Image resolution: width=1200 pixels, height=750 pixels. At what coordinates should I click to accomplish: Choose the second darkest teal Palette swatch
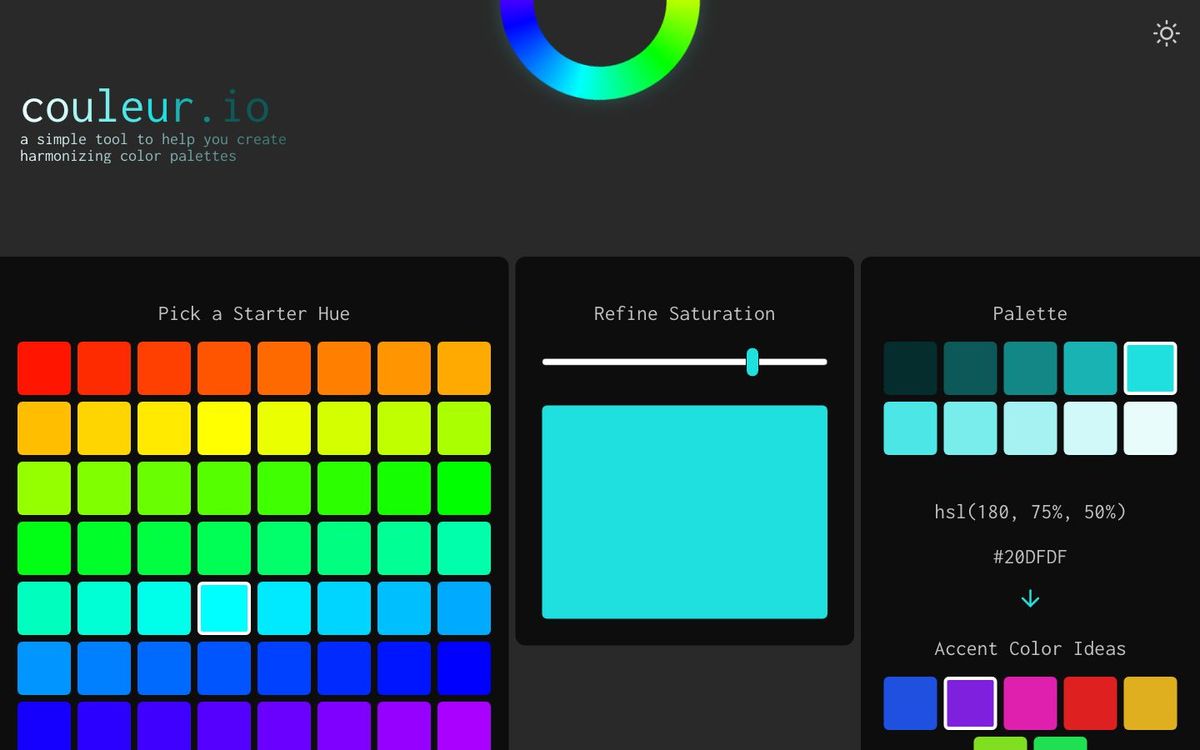pyautogui.click(x=970, y=368)
